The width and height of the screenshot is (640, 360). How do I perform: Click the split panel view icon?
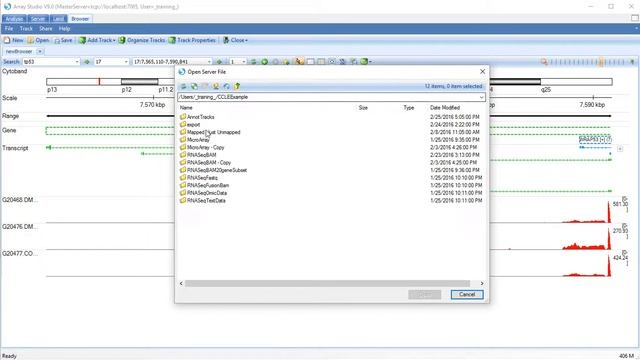pyautogui.click(x=321, y=62)
